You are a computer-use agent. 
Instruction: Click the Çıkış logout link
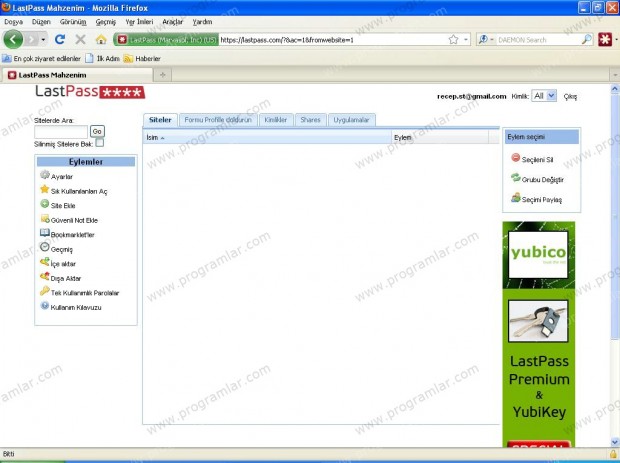570,96
